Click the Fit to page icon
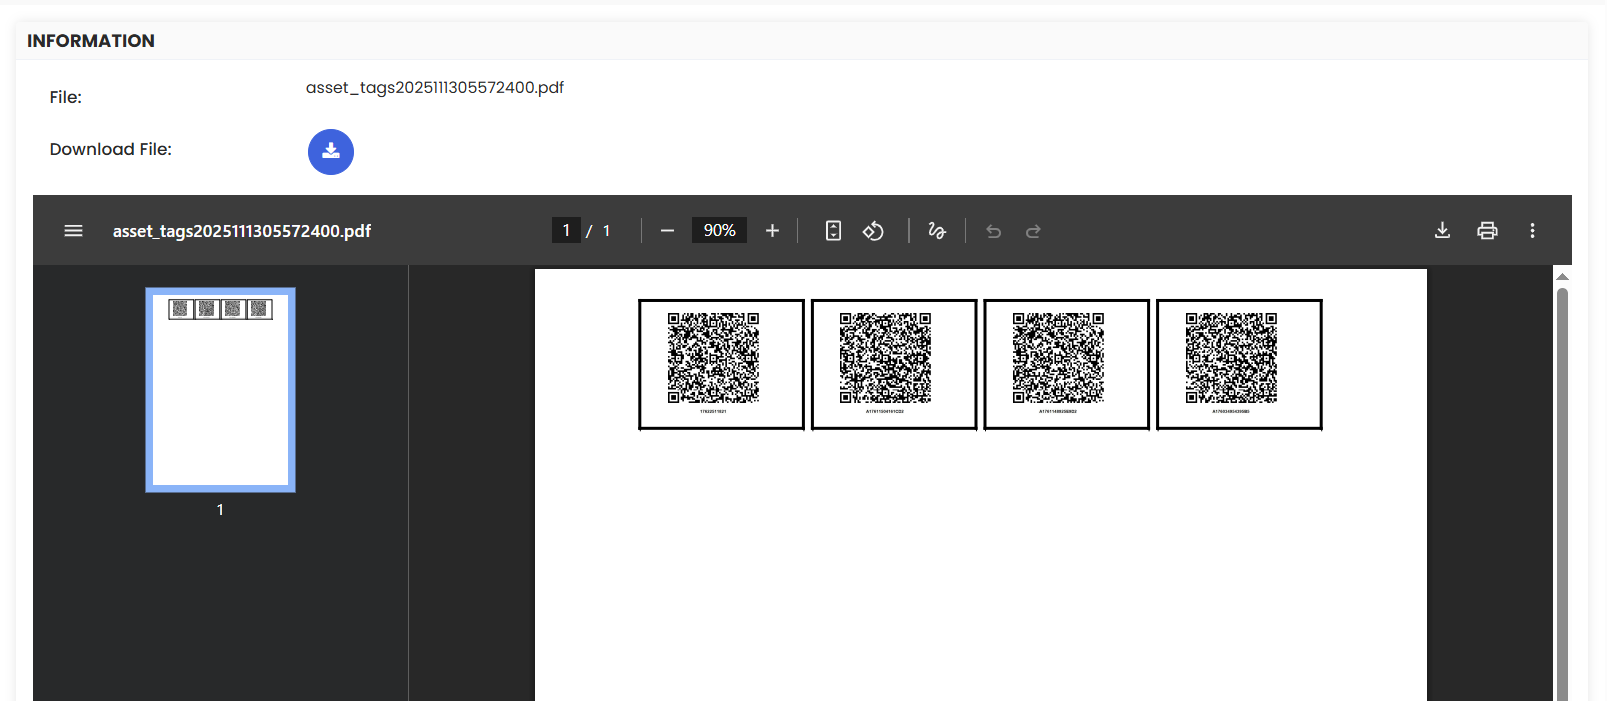 [x=833, y=231]
